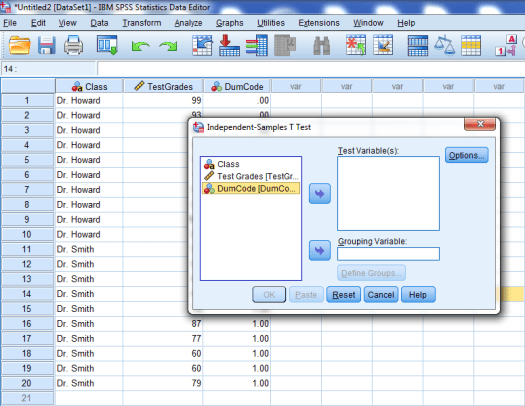Move variable to Grouping Variable arrow

click(x=320, y=250)
